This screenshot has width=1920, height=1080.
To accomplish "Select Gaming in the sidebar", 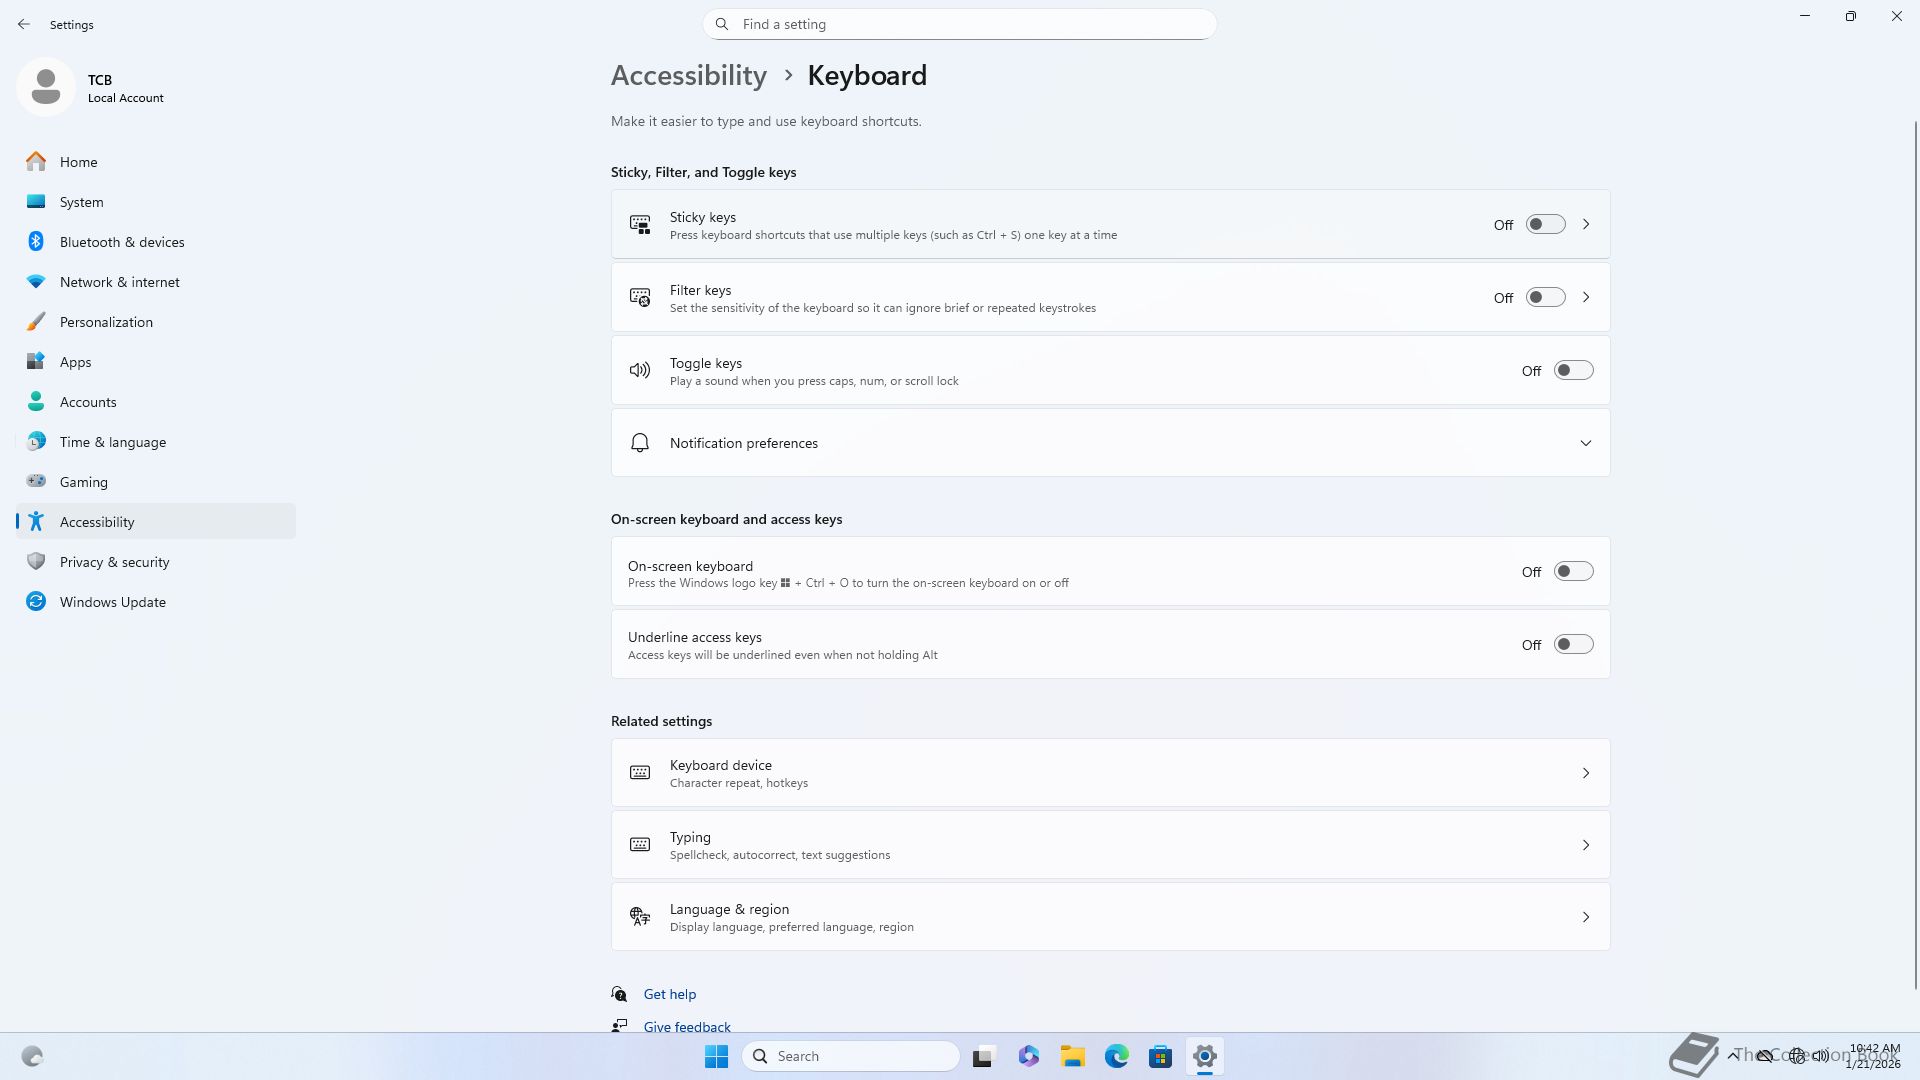I will point(84,482).
